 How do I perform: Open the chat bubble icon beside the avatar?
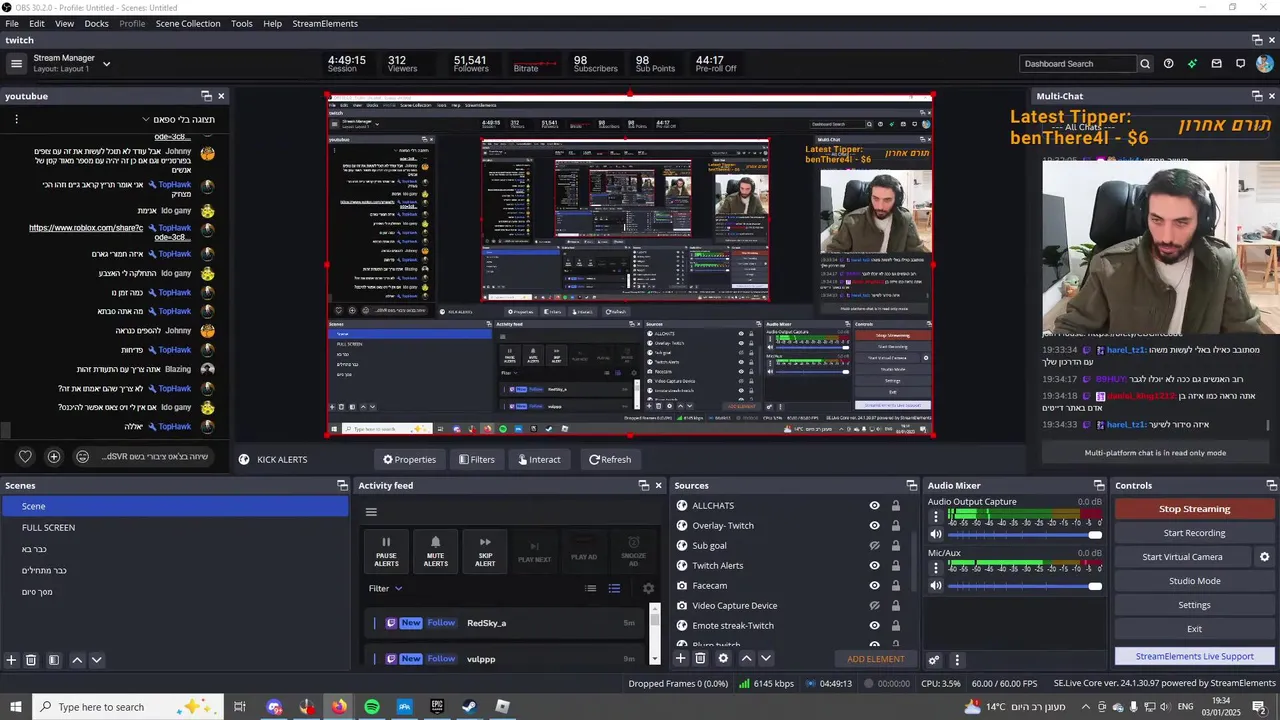click(1240, 64)
